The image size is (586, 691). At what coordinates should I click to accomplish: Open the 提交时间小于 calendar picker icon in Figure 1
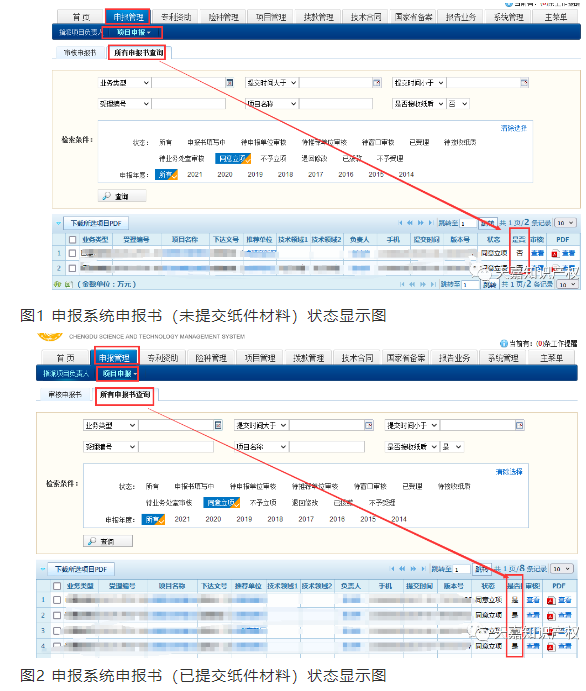point(524,82)
